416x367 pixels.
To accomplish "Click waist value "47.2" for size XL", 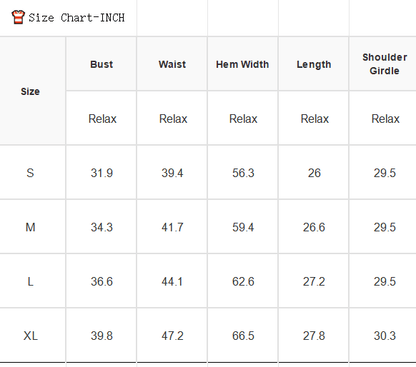I will click(x=172, y=336).
